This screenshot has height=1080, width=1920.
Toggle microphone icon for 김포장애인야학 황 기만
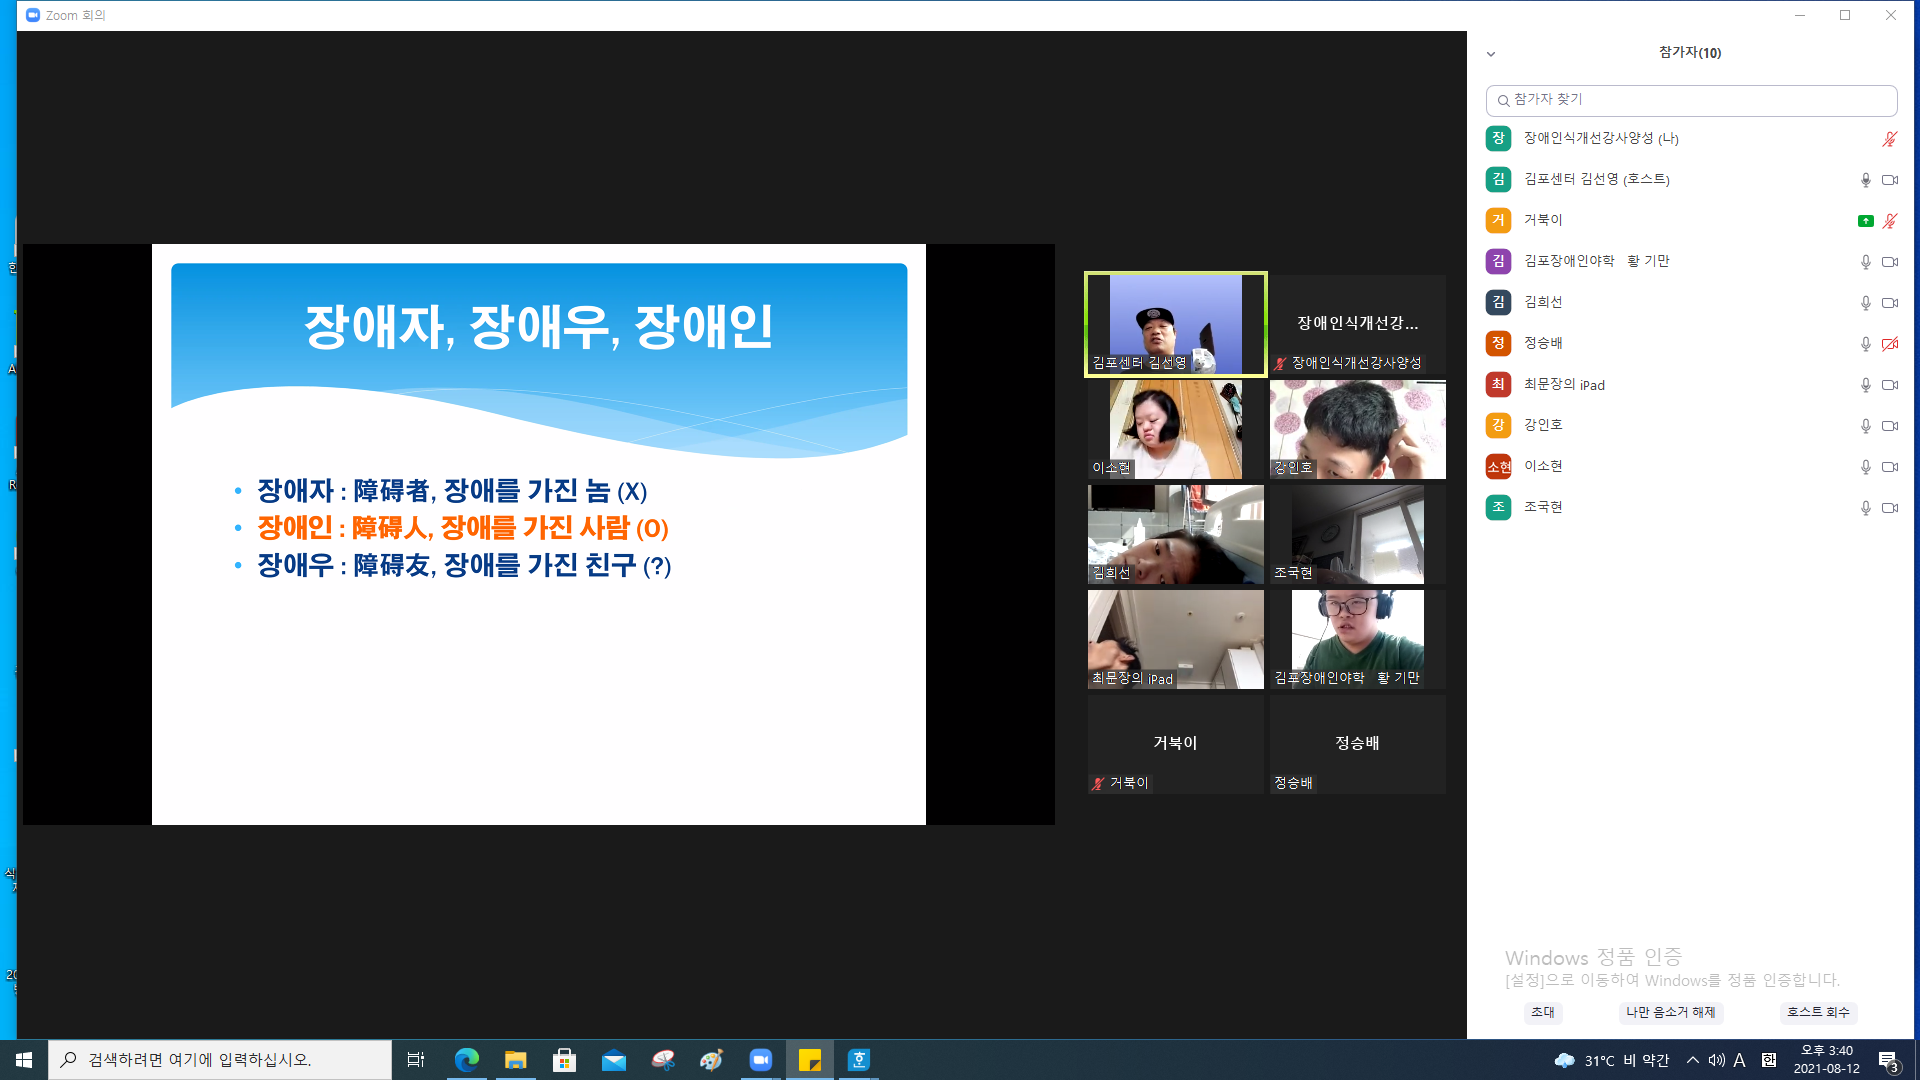pos(1865,262)
